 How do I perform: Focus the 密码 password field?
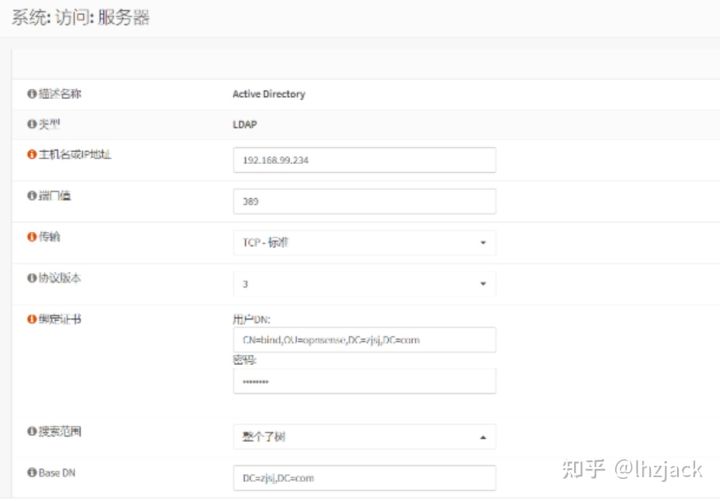point(364,381)
